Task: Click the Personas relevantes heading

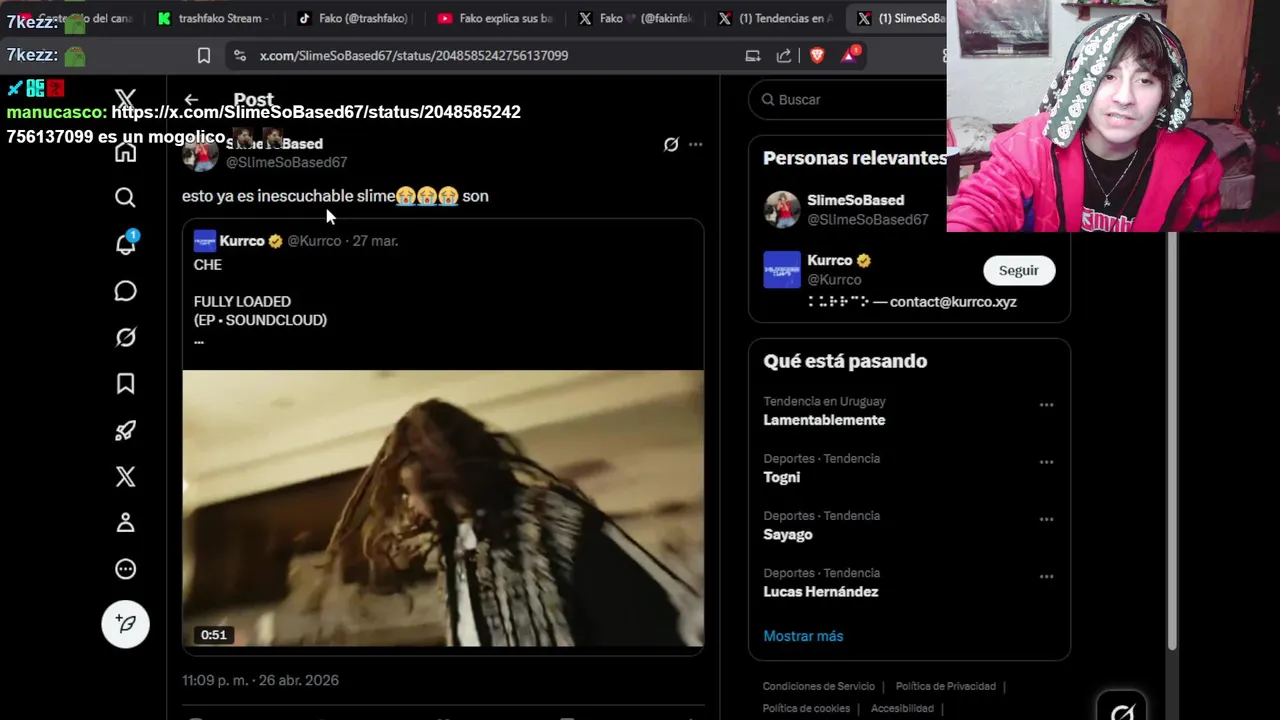Action: point(855,158)
